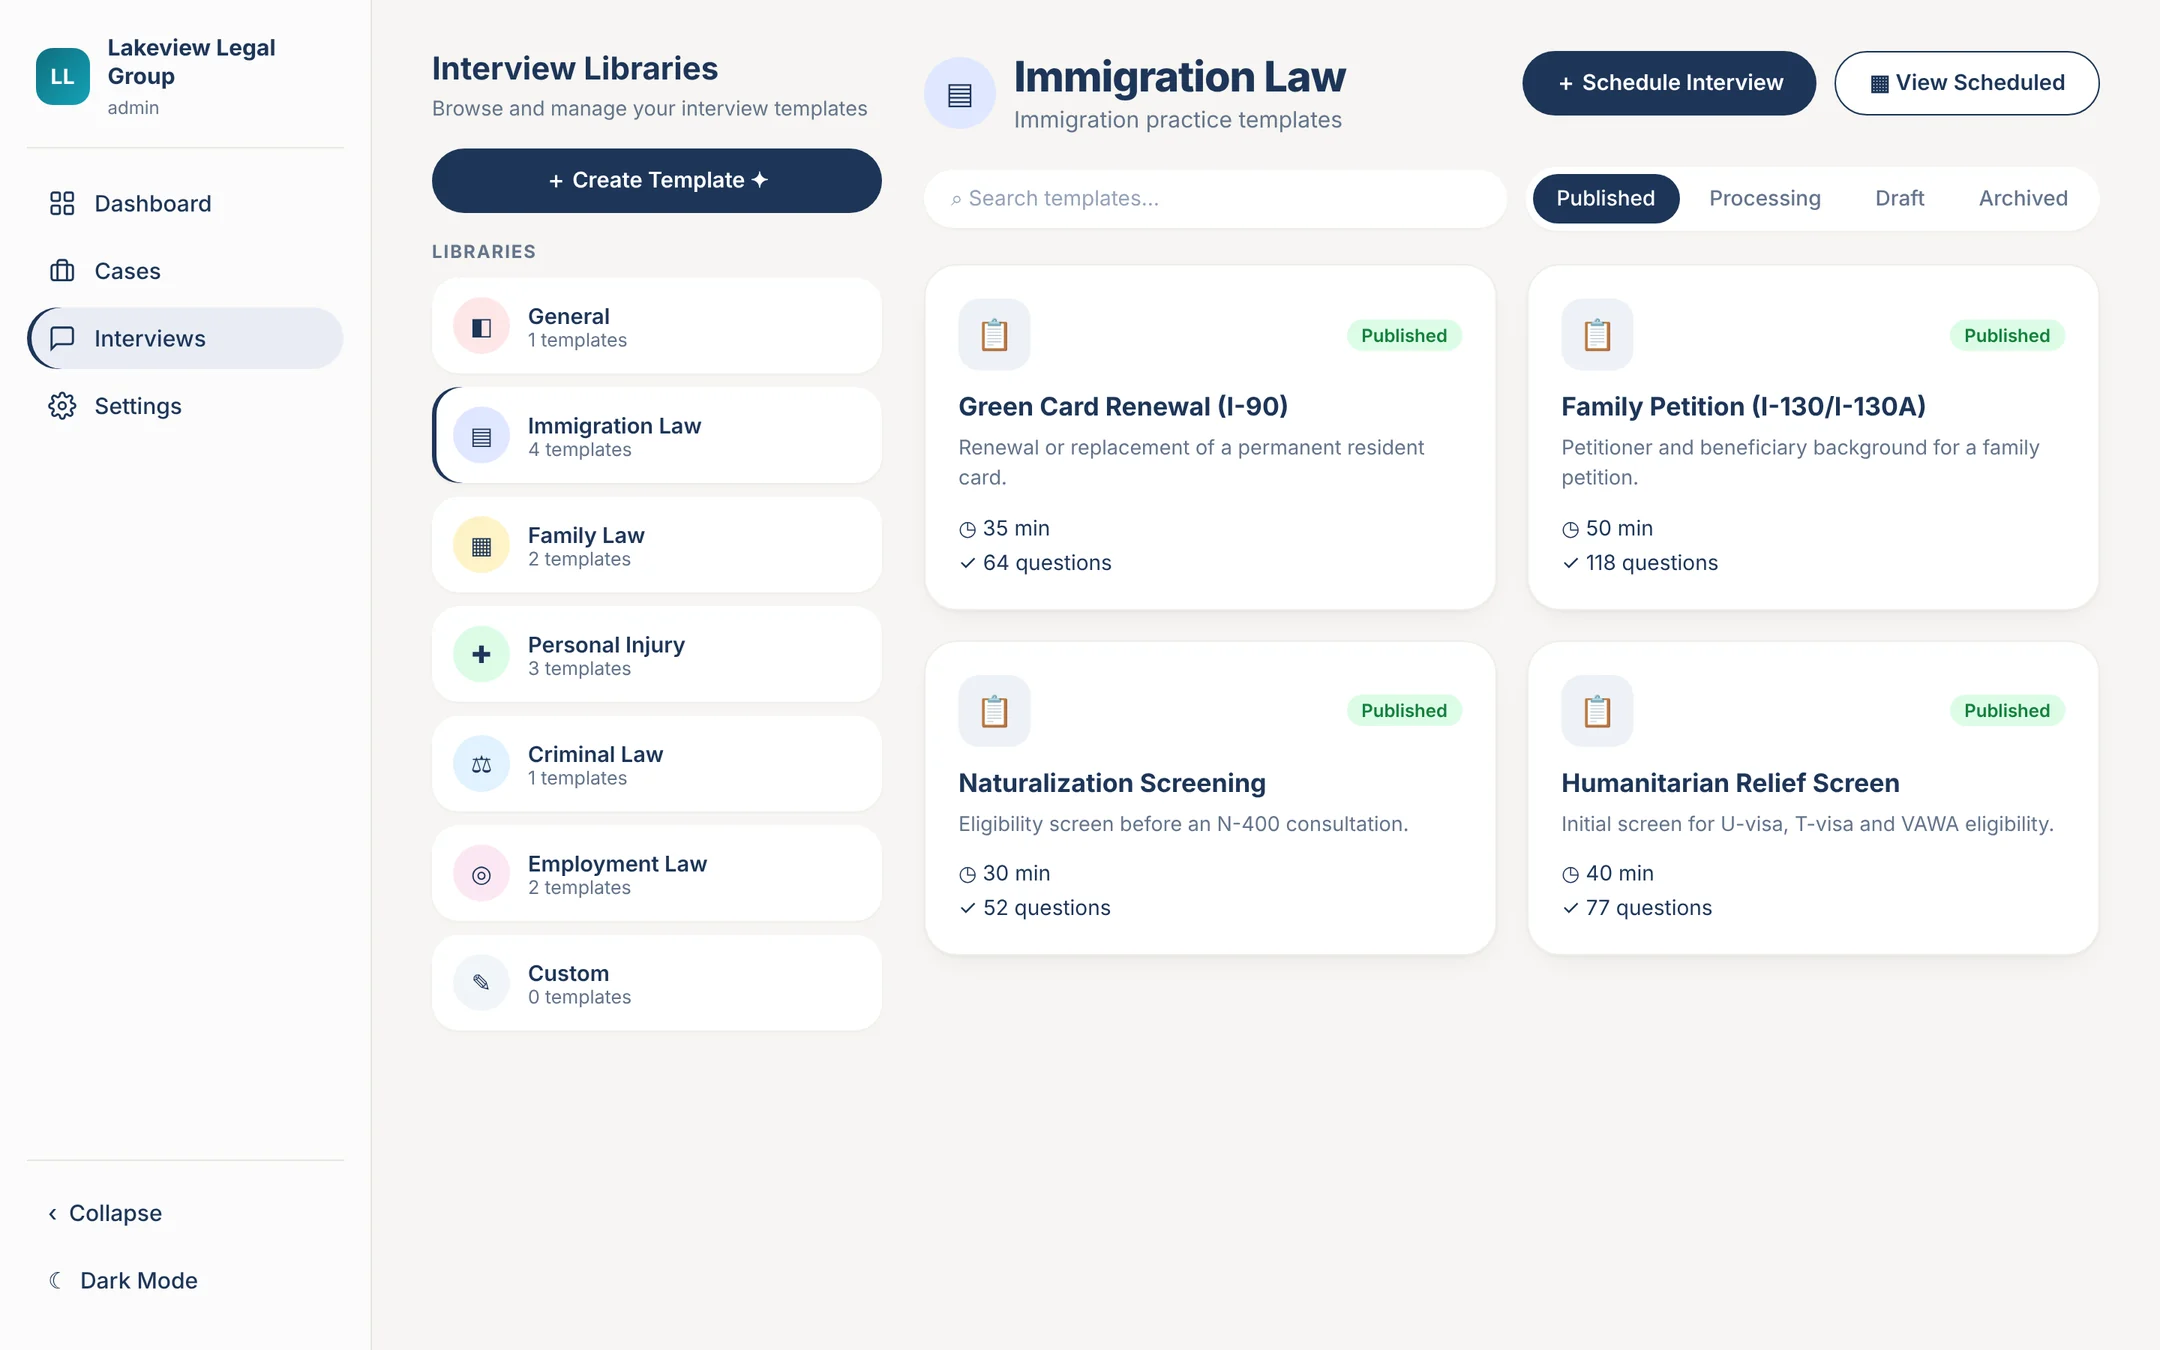Click the '40 min' duration text

[1620, 873]
